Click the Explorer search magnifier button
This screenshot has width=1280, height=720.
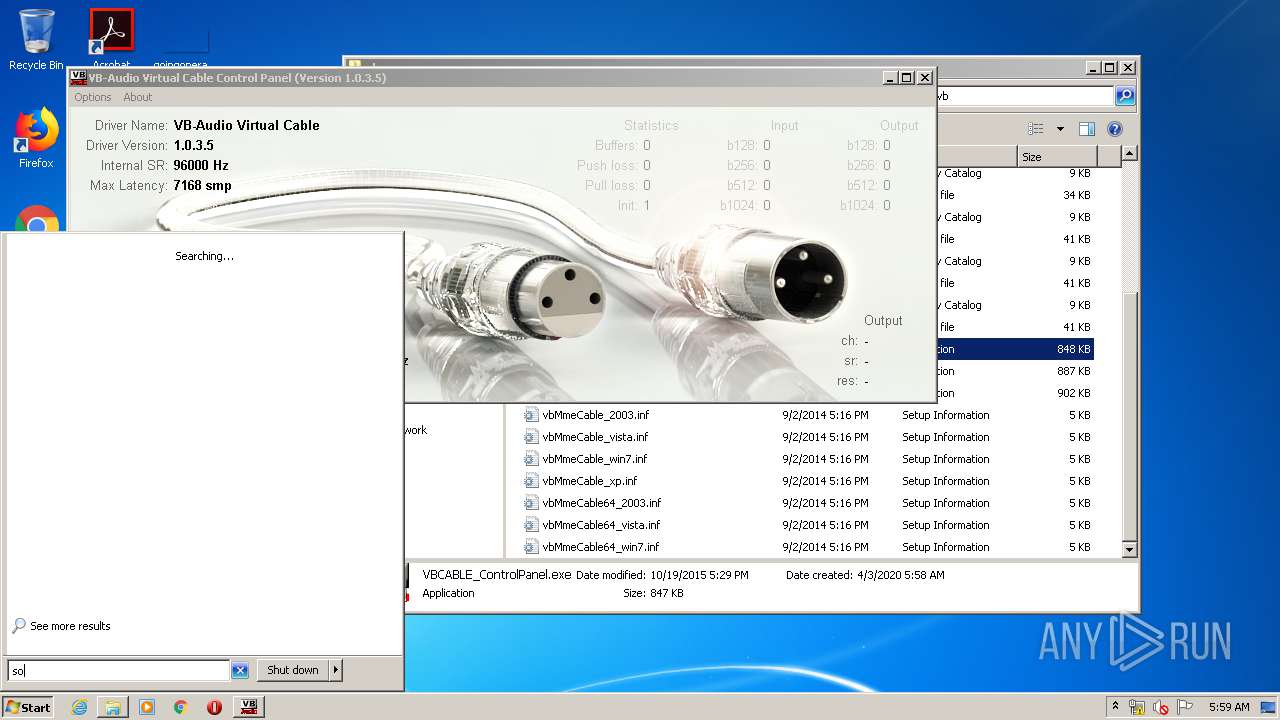[1125, 96]
